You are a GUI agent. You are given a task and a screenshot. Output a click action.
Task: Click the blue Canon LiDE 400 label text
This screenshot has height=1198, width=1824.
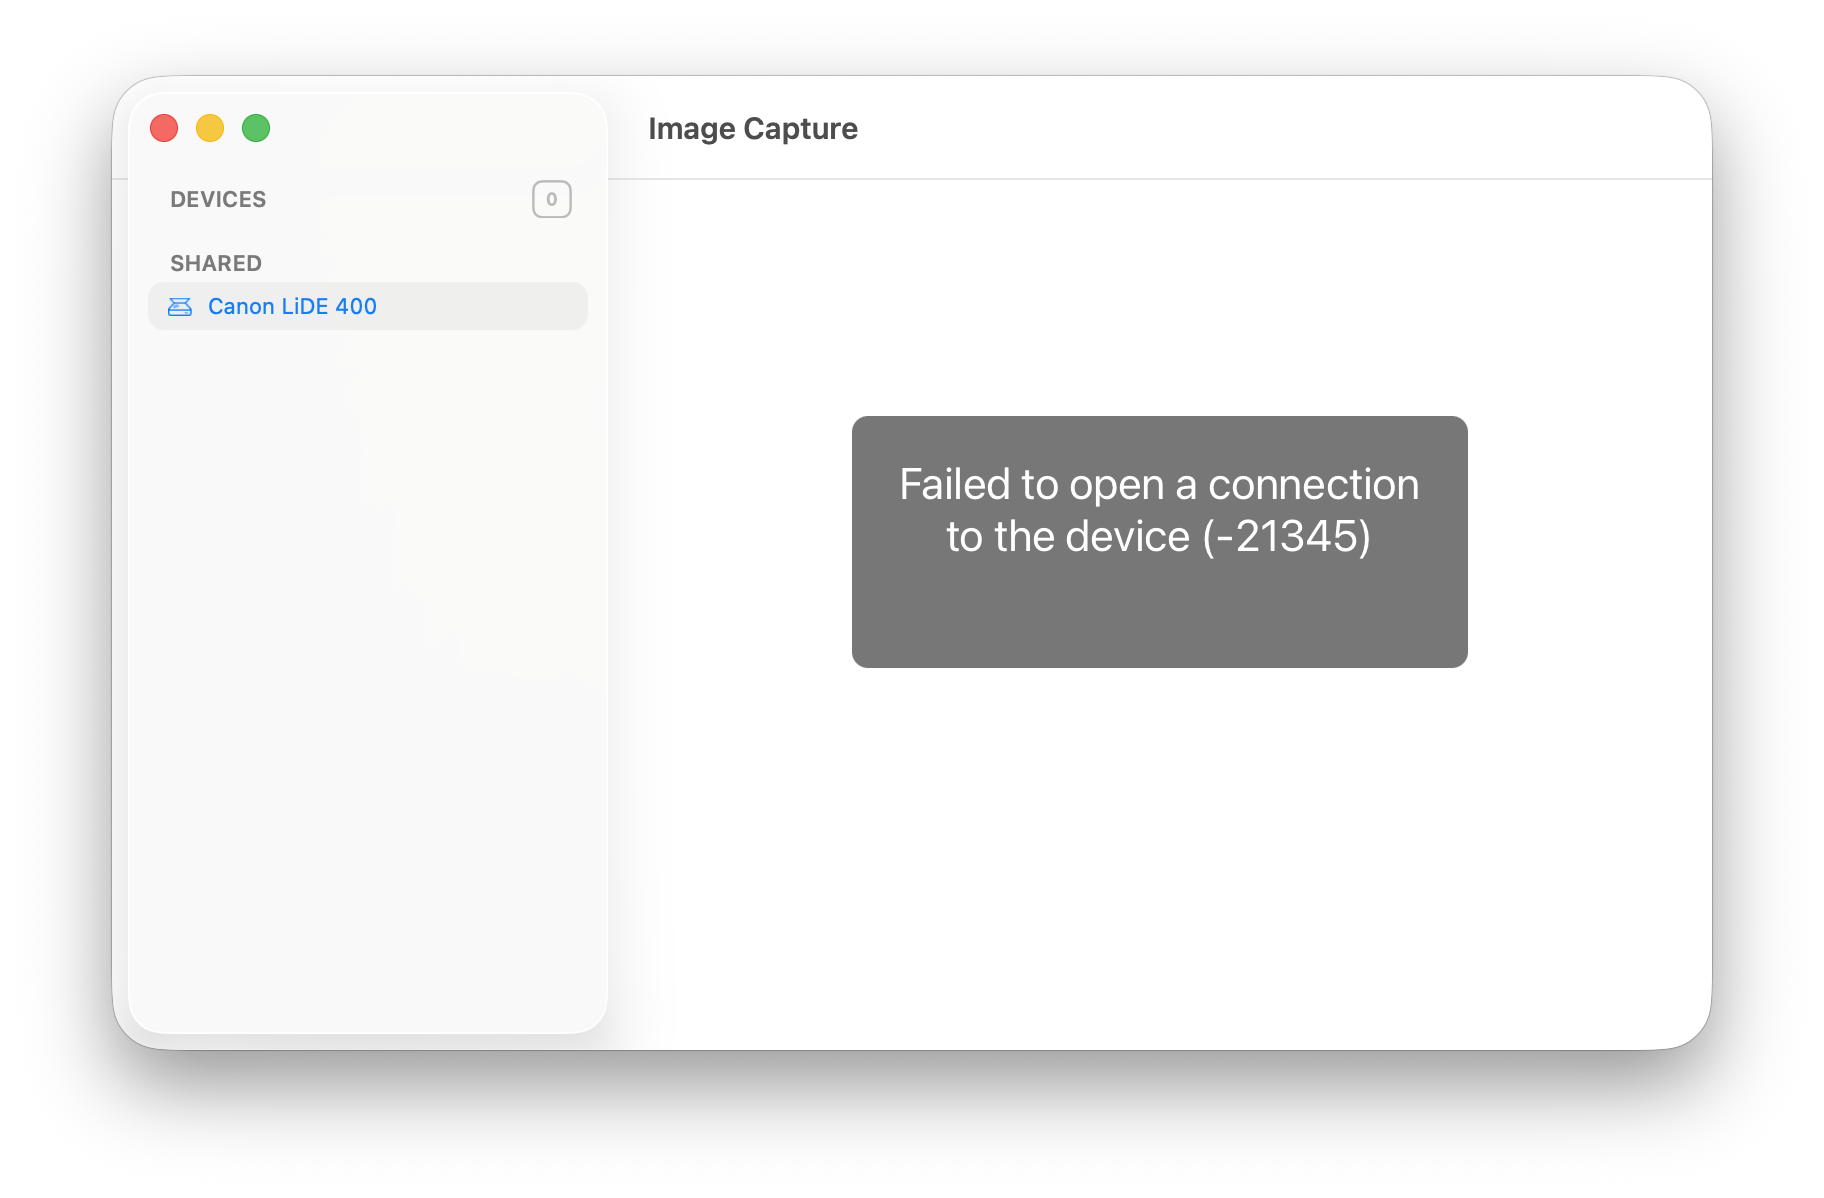click(x=292, y=306)
